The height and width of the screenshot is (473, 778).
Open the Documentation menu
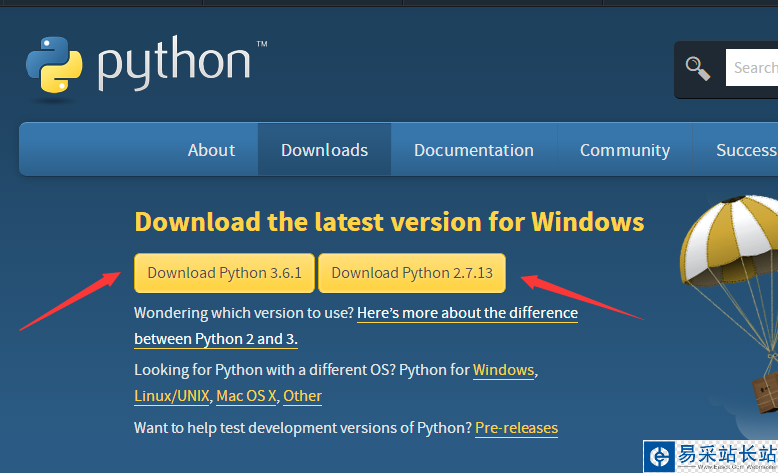[x=473, y=150]
